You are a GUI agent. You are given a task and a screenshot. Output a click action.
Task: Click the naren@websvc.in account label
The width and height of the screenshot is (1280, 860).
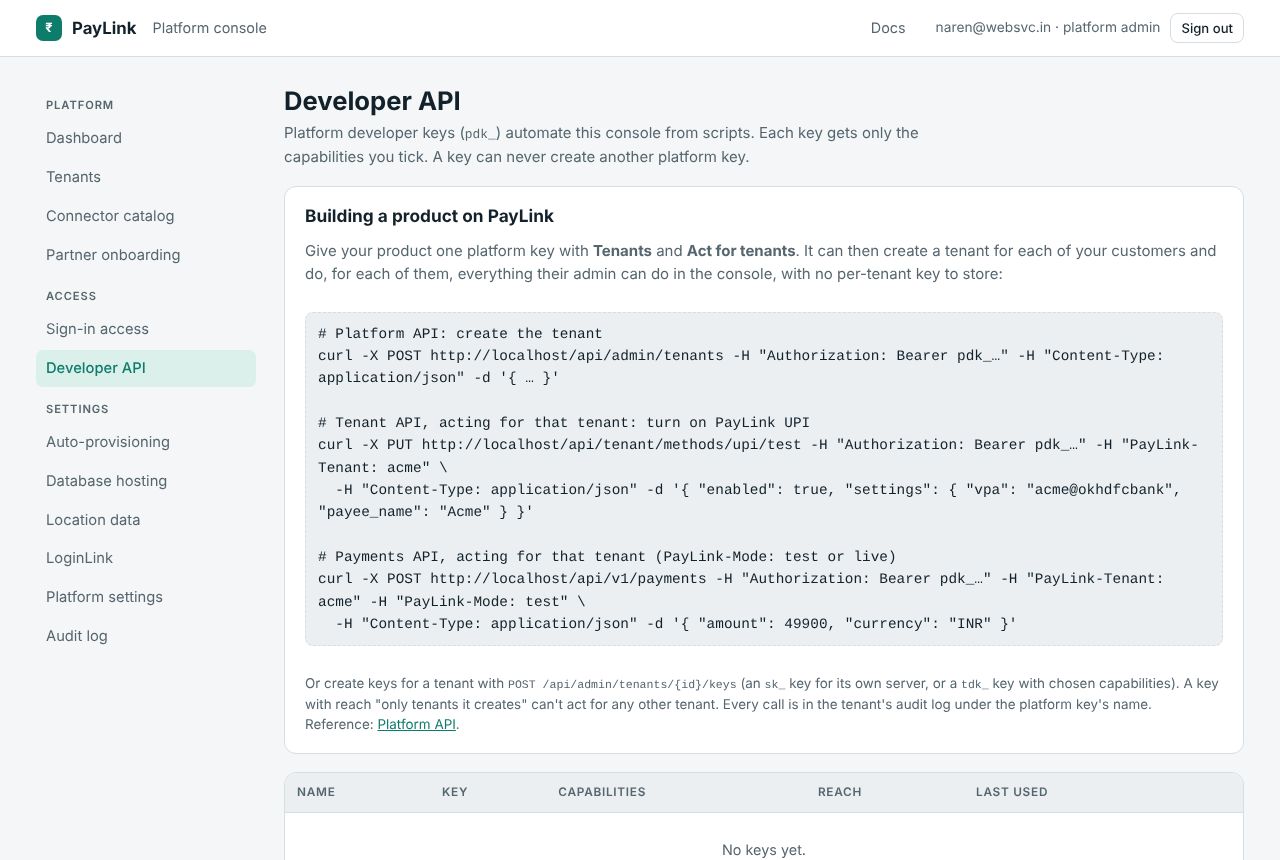pyautogui.click(x=1047, y=28)
